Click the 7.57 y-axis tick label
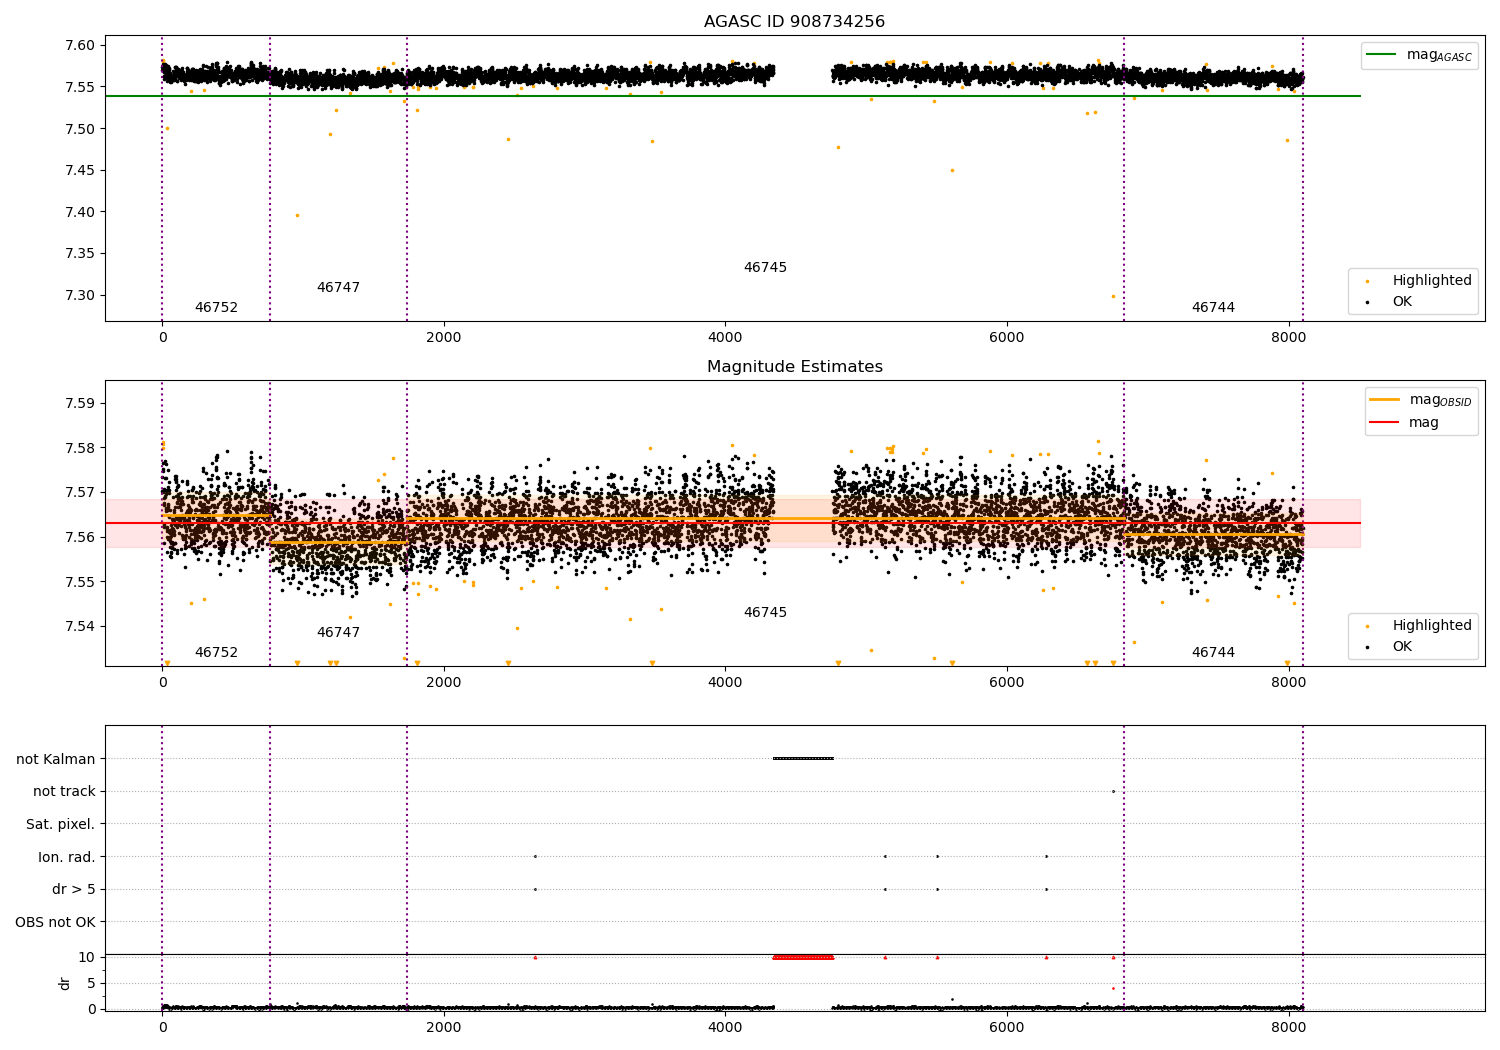The height and width of the screenshot is (1050, 1500). click(x=80, y=493)
